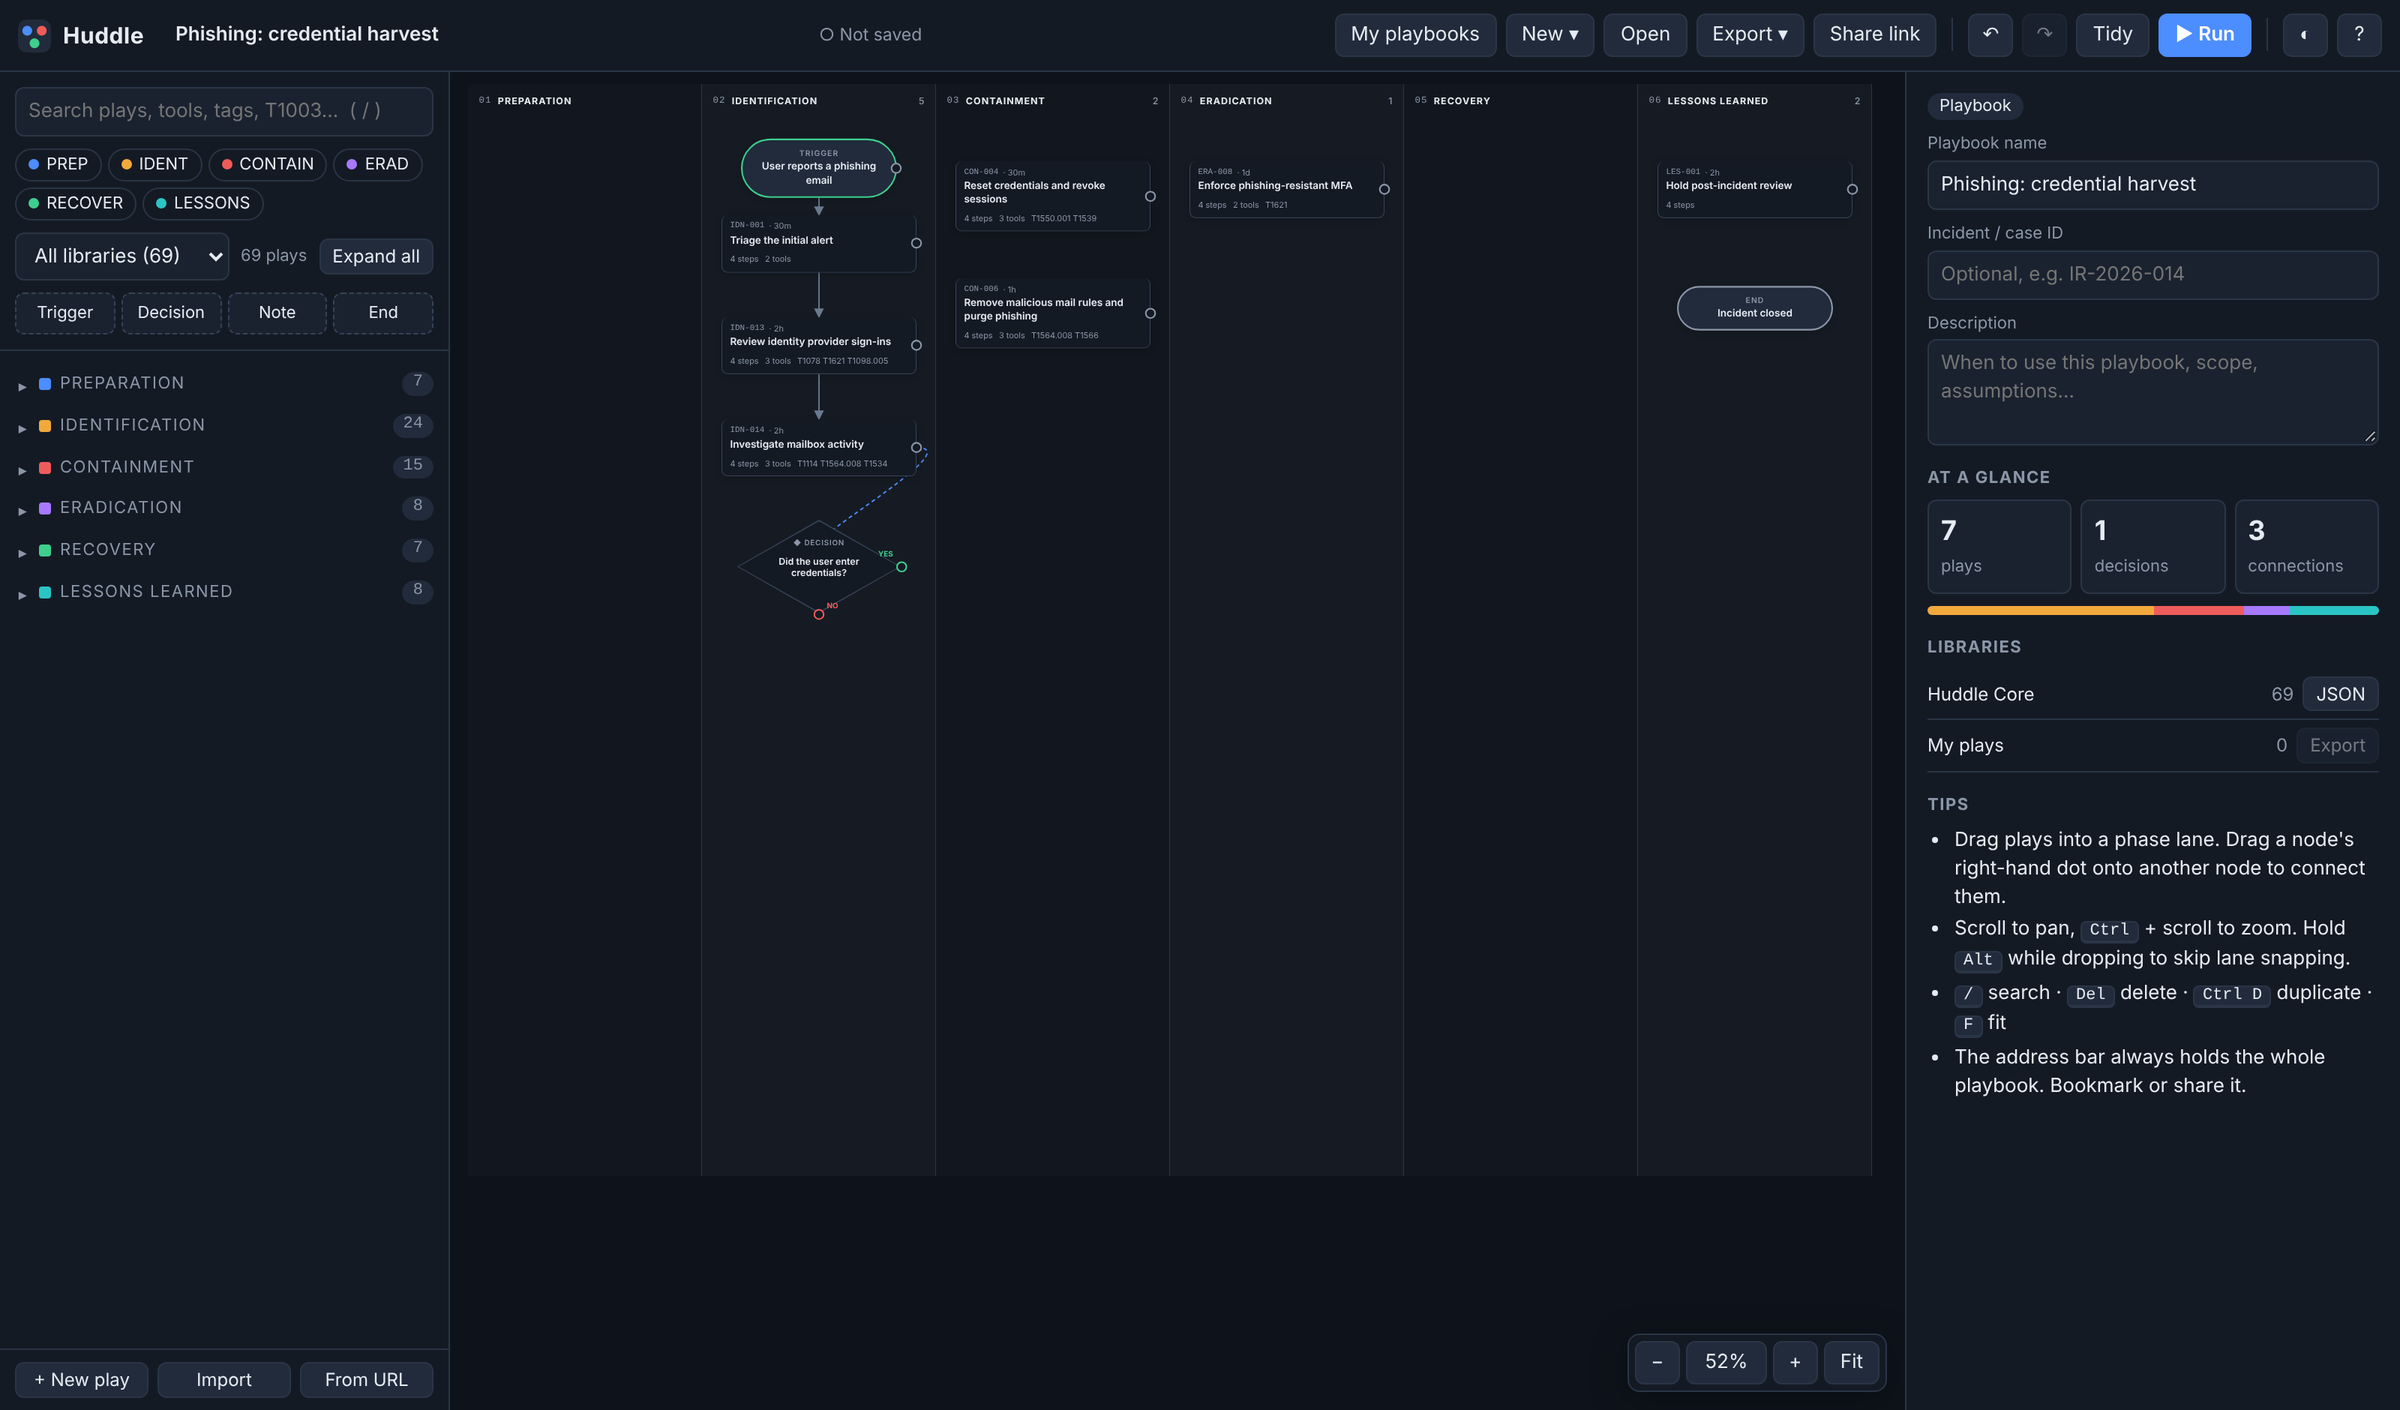Click JSON beside Huddle Core
Screen dimensions: 2400x1410
2340,694
